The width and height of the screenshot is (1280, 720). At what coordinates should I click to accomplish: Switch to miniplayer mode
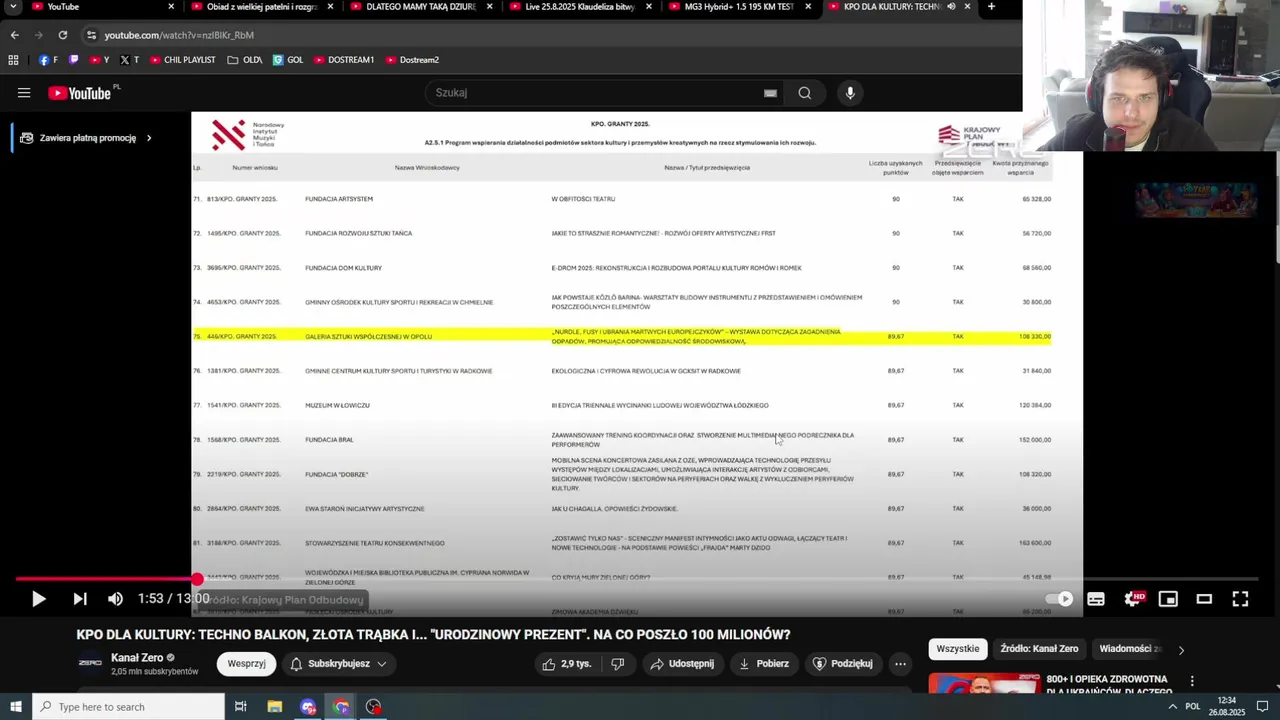pyautogui.click(x=1168, y=599)
